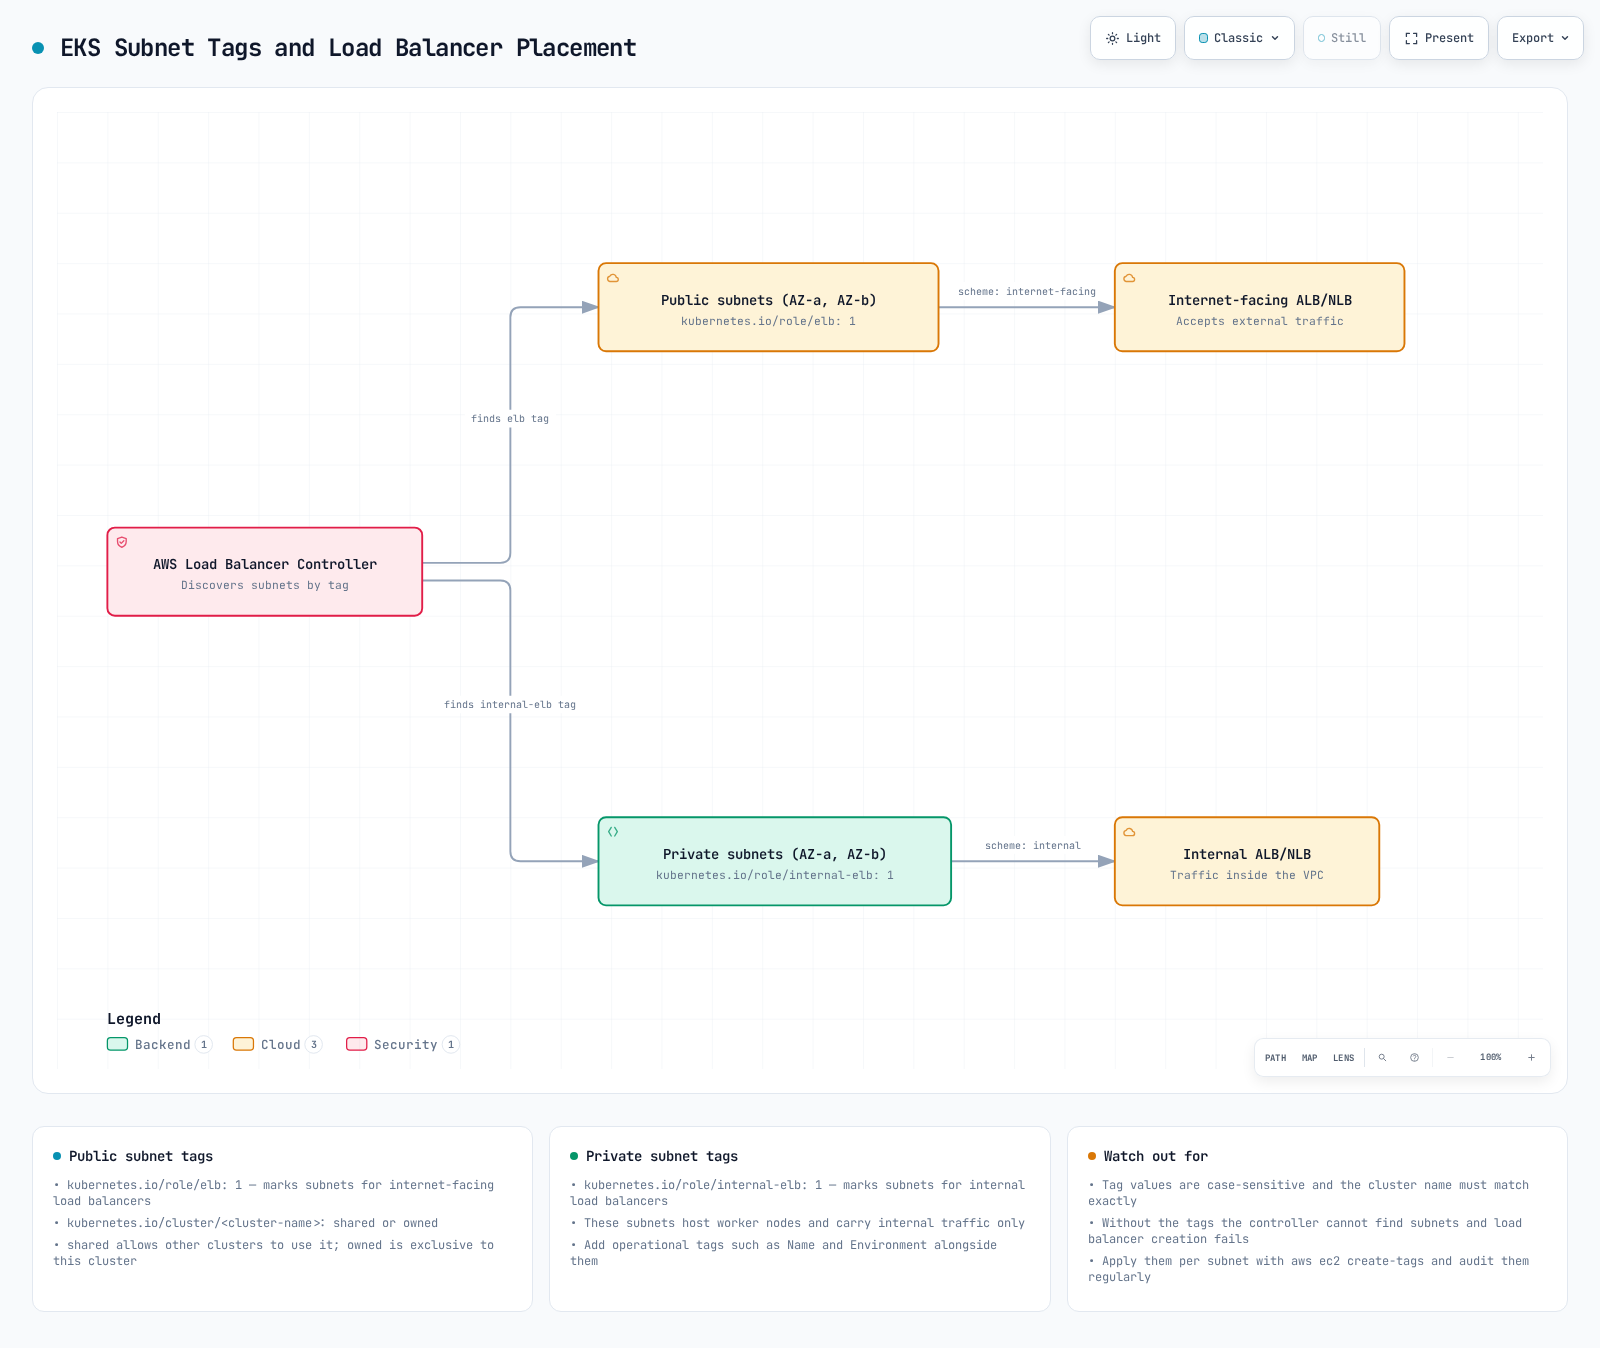Click cloud icon on Public subnets node
Viewport: 1600px width, 1348px height.
point(613,278)
